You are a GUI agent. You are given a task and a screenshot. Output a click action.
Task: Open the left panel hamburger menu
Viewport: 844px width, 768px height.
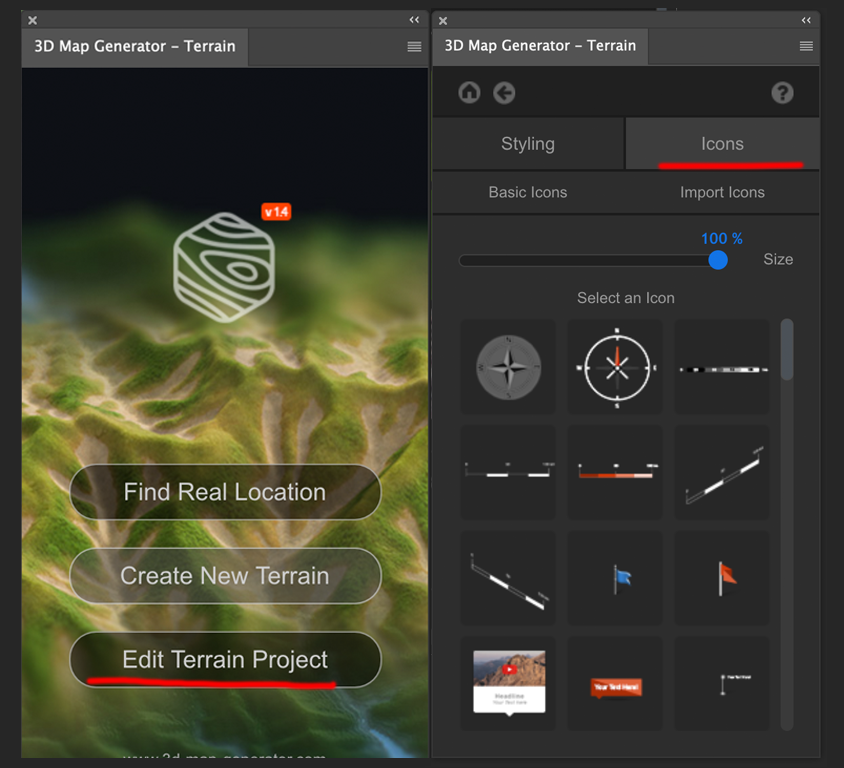[414, 47]
